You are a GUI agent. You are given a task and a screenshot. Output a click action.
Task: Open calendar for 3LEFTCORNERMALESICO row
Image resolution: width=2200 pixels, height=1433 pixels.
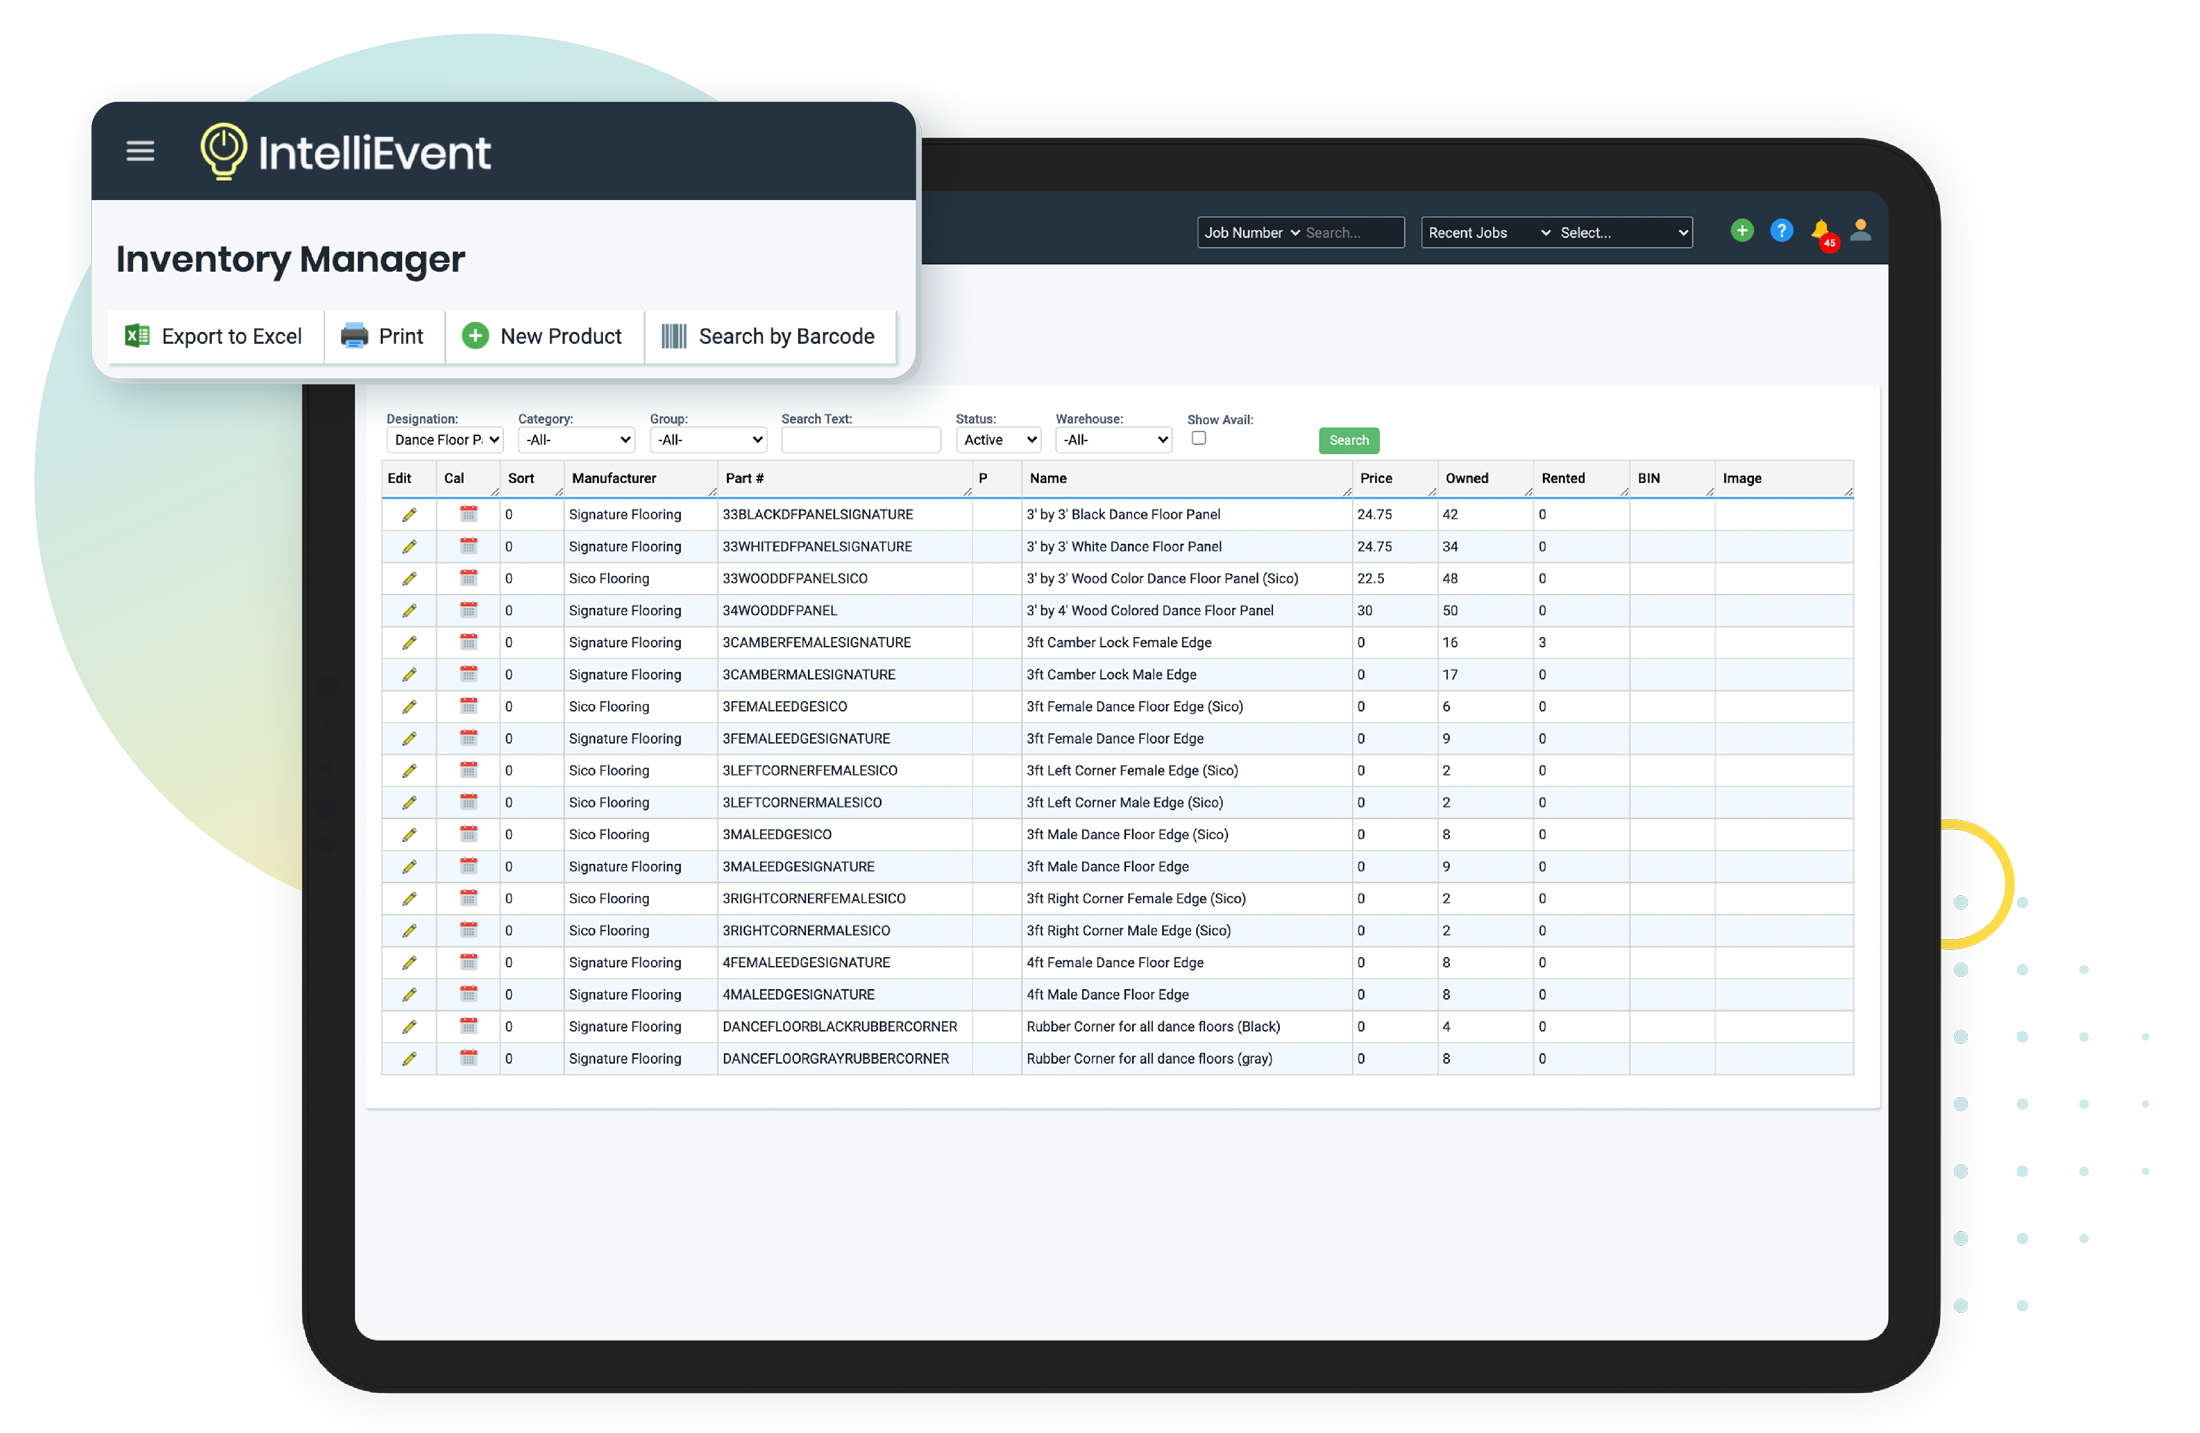coord(468,802)
